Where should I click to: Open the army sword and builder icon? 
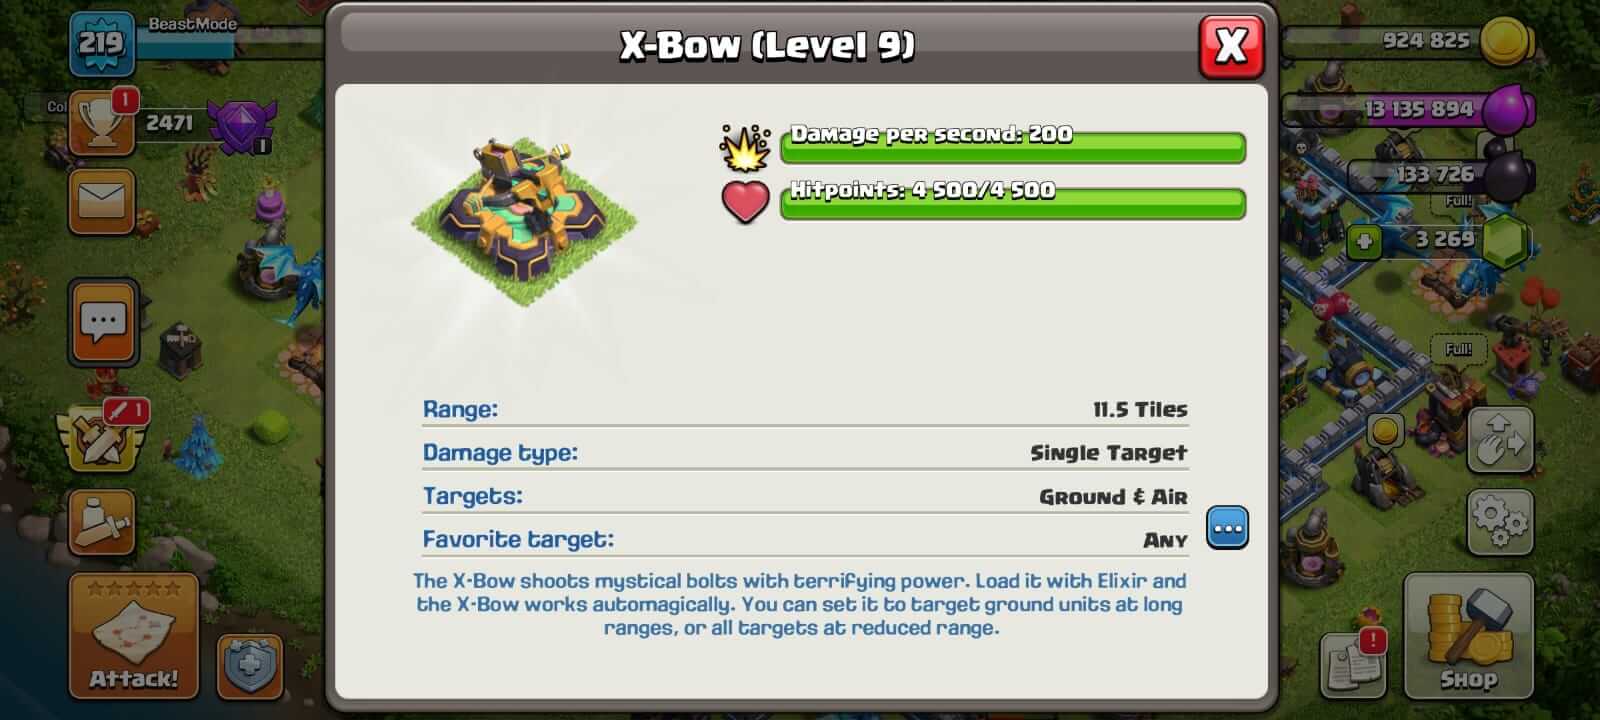(x=102, y=522)
